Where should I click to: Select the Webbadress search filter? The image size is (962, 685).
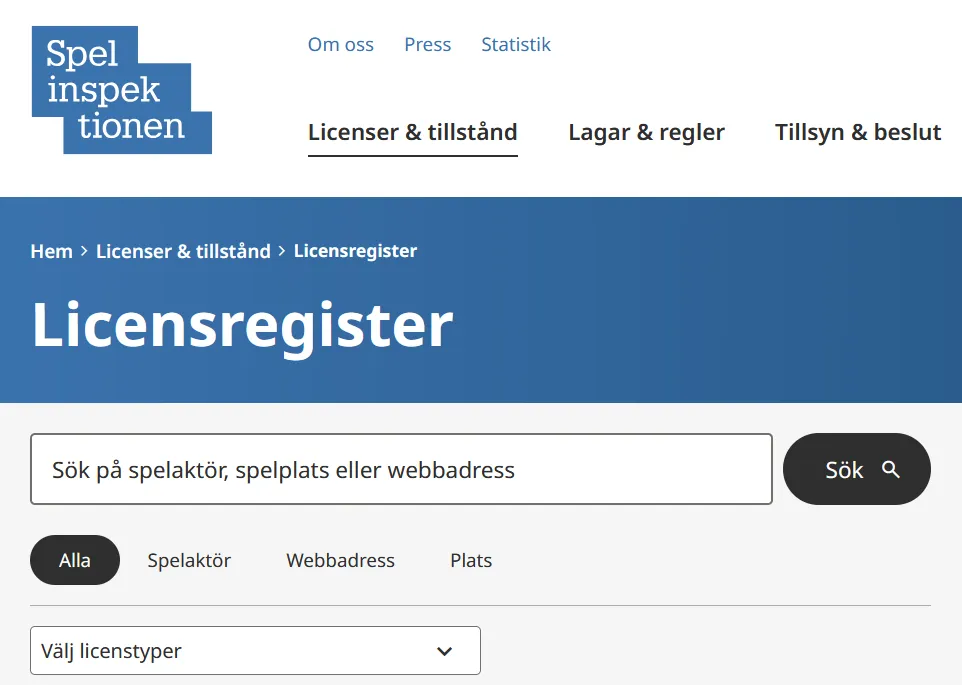[340, 560]
